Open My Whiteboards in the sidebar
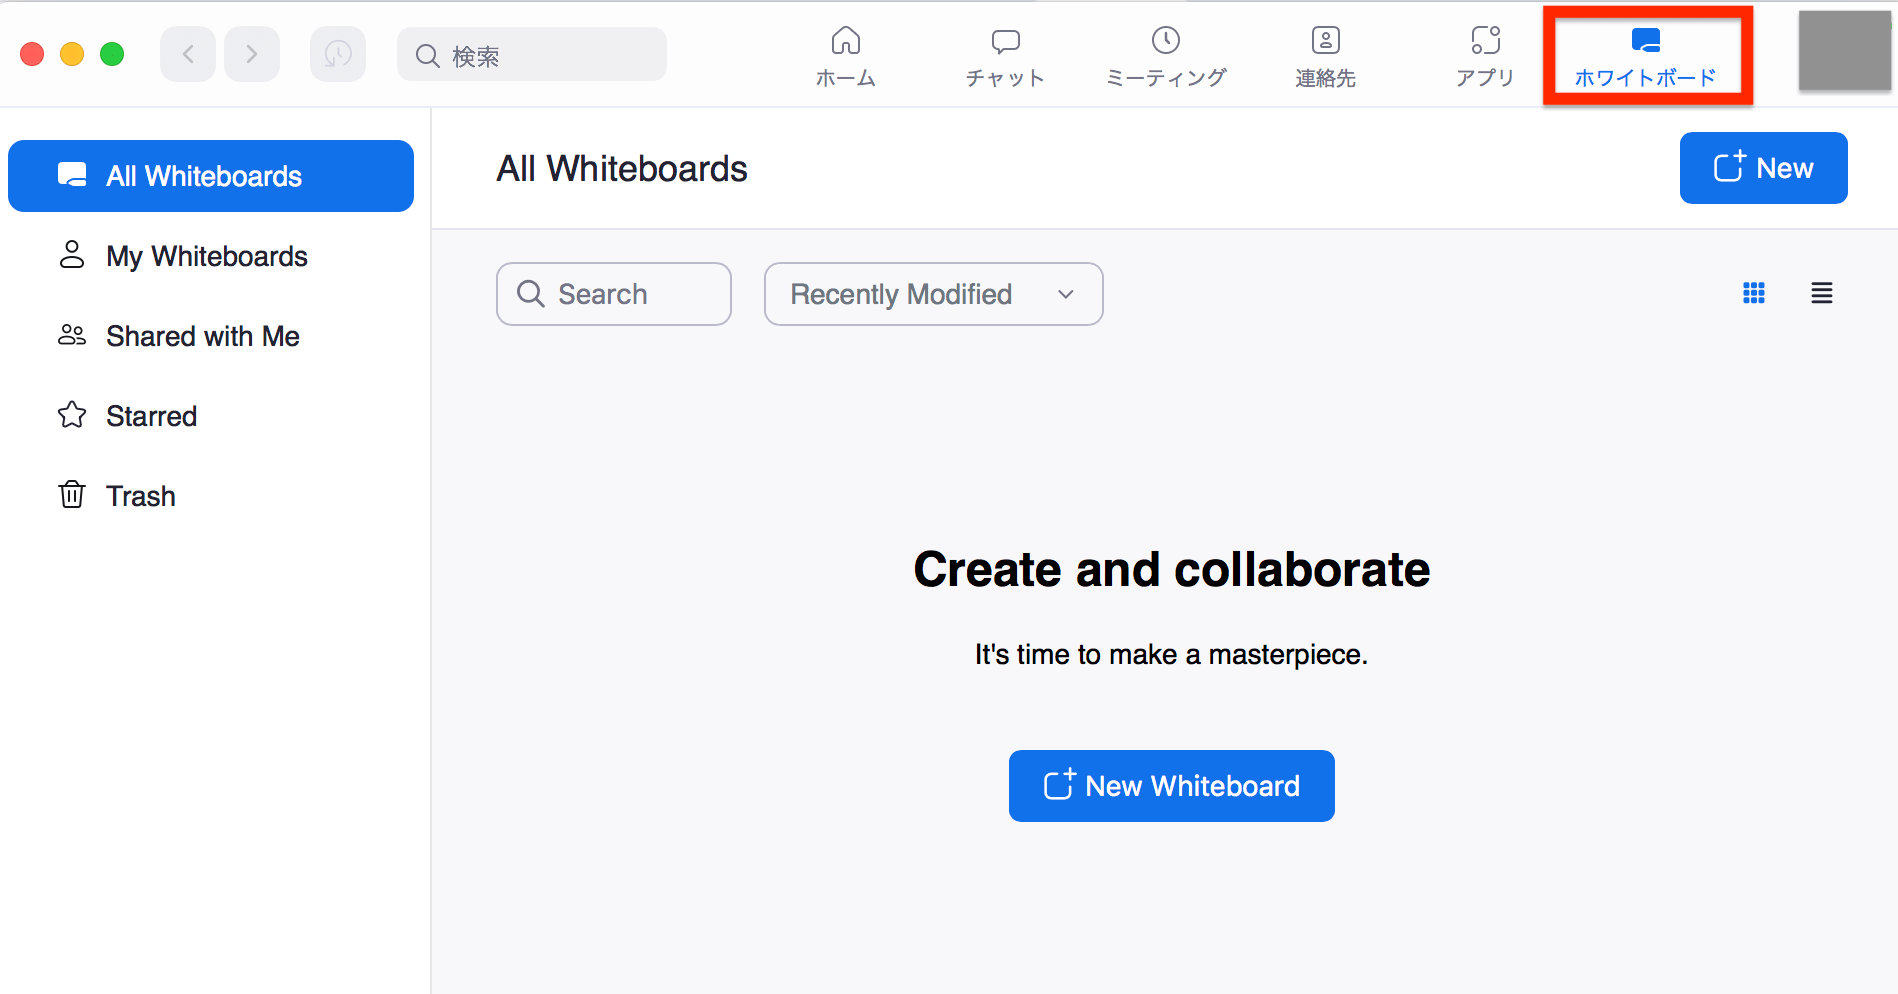Viewport: 1898px width, 994px height. pos(206,256)
